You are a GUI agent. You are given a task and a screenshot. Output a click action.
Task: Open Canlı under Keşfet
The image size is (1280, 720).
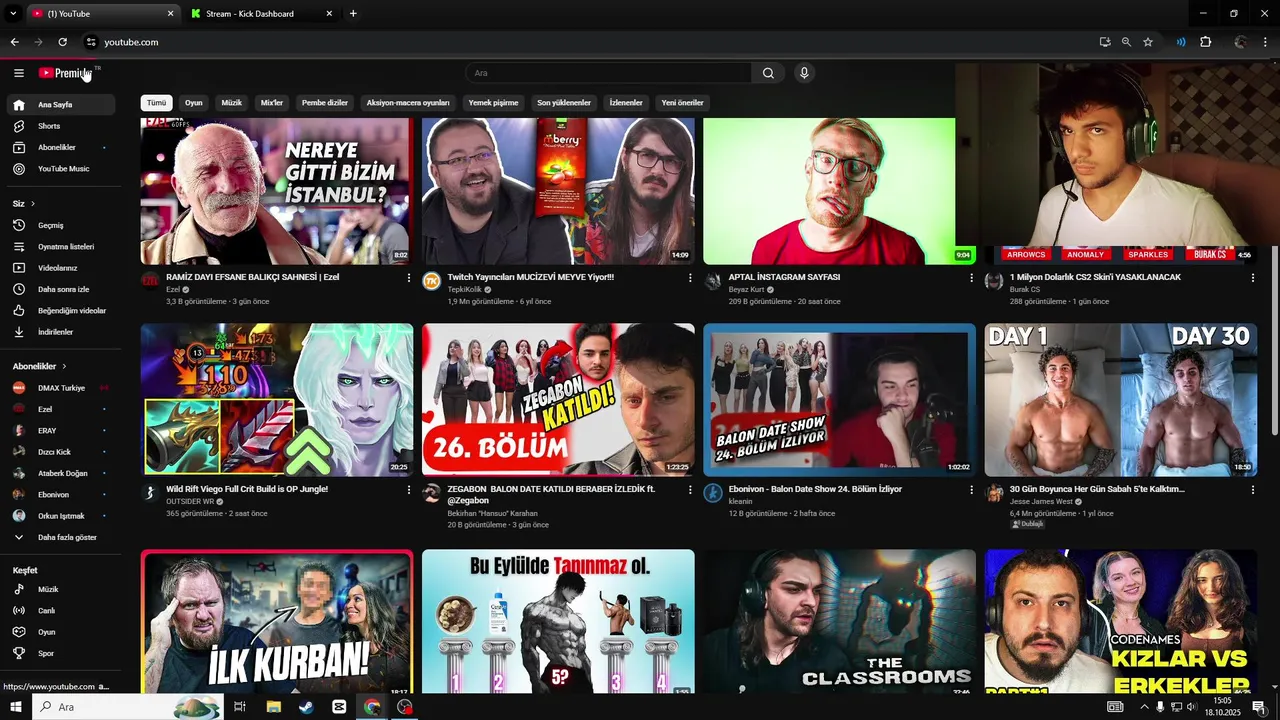[x=60, y=611]
